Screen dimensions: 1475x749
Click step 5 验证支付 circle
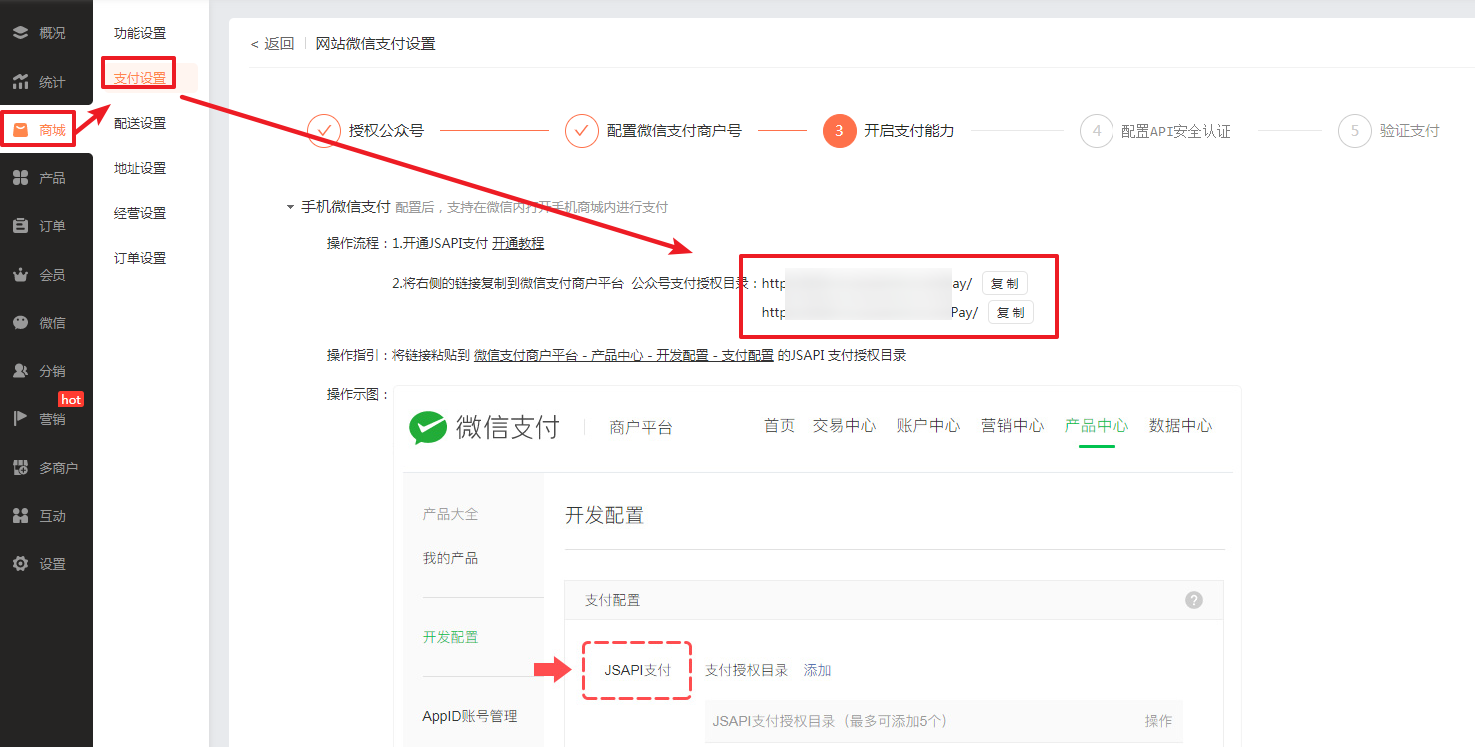click(1355, 131)
